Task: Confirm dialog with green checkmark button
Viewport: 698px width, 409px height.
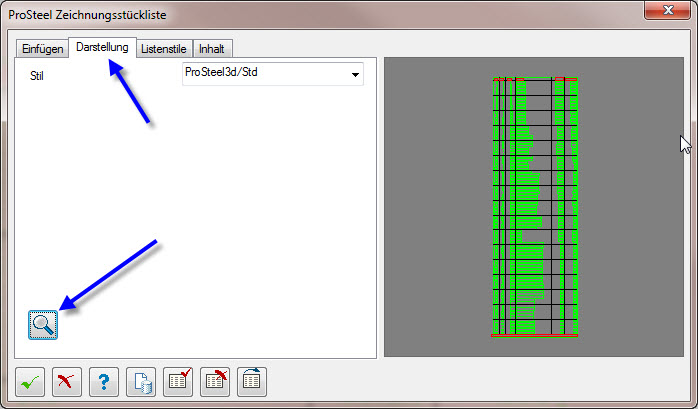Action: coord(30,382)
